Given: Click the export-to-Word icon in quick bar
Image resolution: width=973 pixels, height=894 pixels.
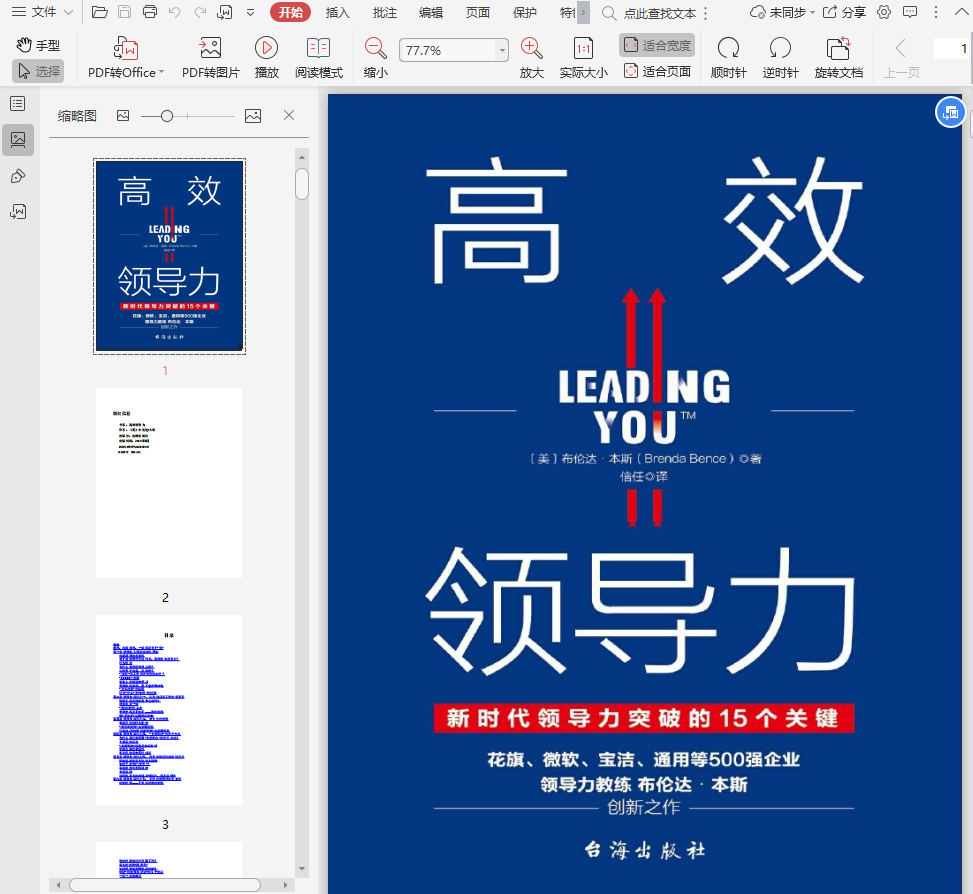Looking at the screenshot, I should click(225, 12).
